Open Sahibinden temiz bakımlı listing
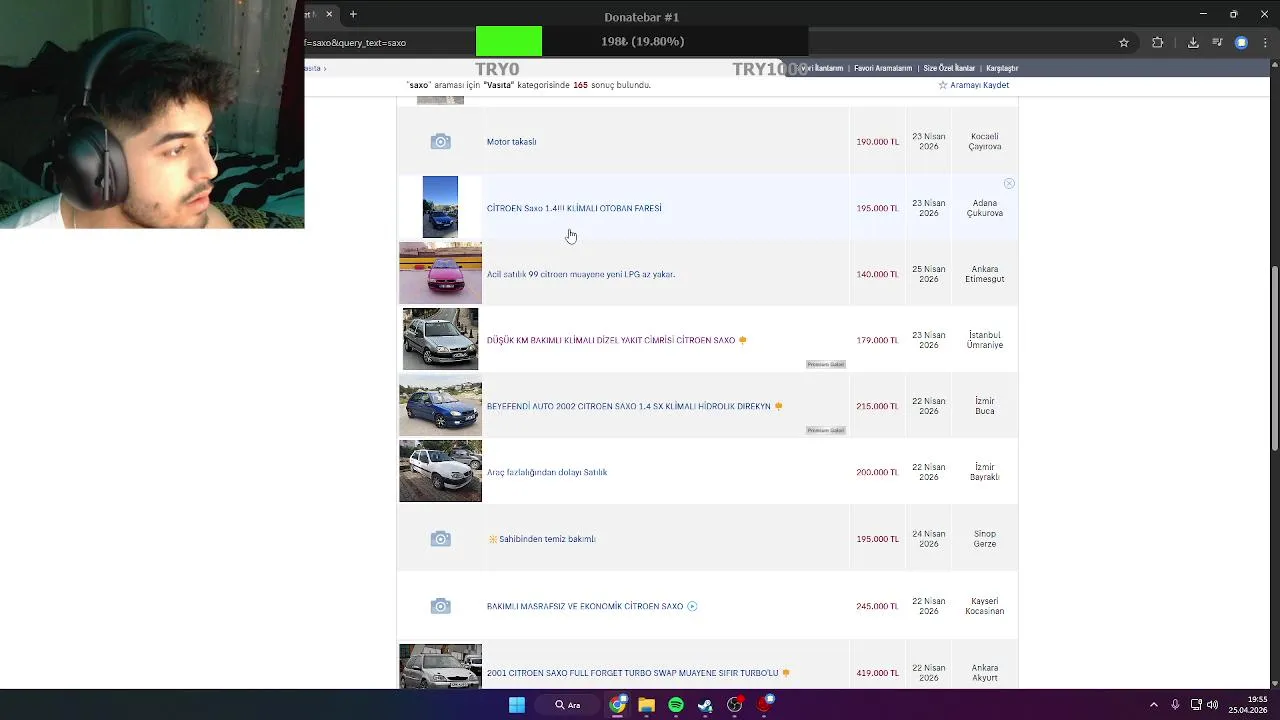The height and width of the screenshot is (720, 1280). pyautogui.click(x=547, y=539)
